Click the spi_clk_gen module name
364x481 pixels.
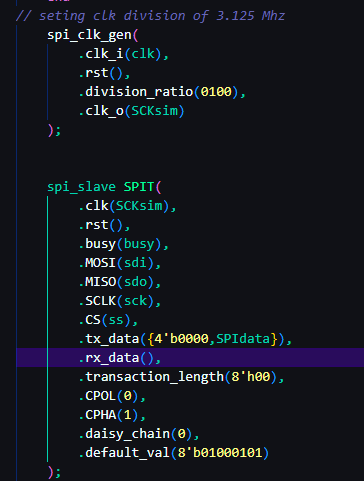(x=89, y=35)
